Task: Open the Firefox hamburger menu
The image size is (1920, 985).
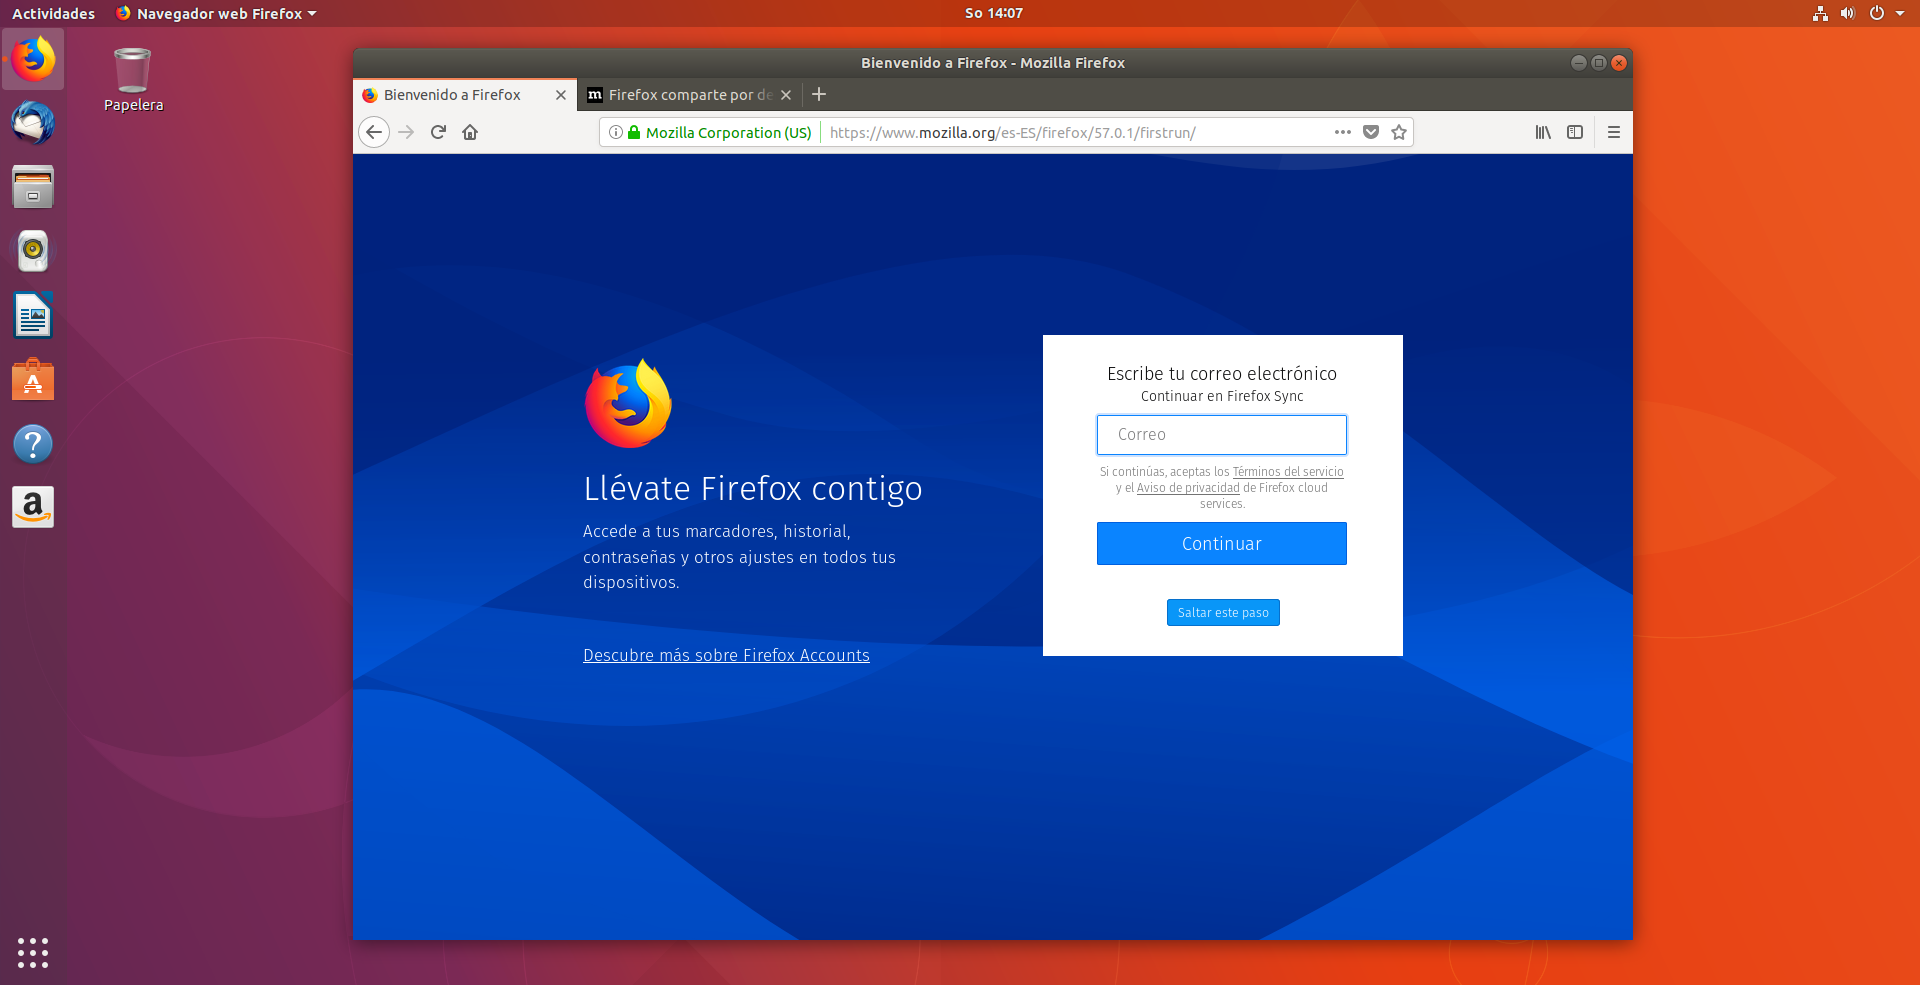Action: tap(1614, 132)
